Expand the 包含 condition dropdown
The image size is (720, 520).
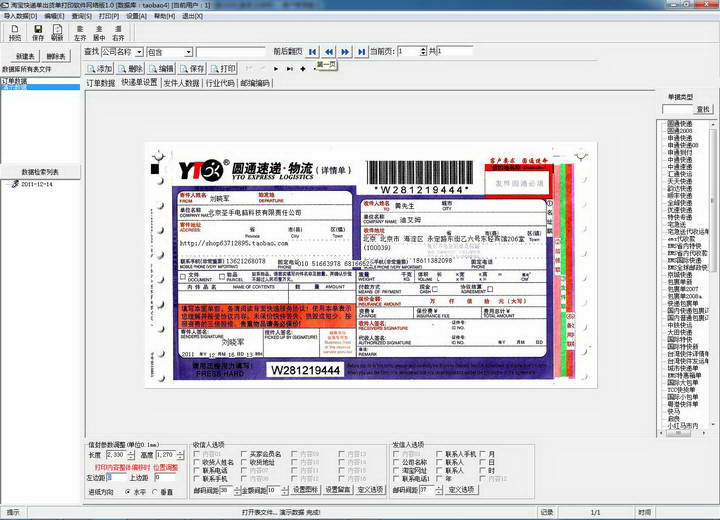(x=188, y=52)
